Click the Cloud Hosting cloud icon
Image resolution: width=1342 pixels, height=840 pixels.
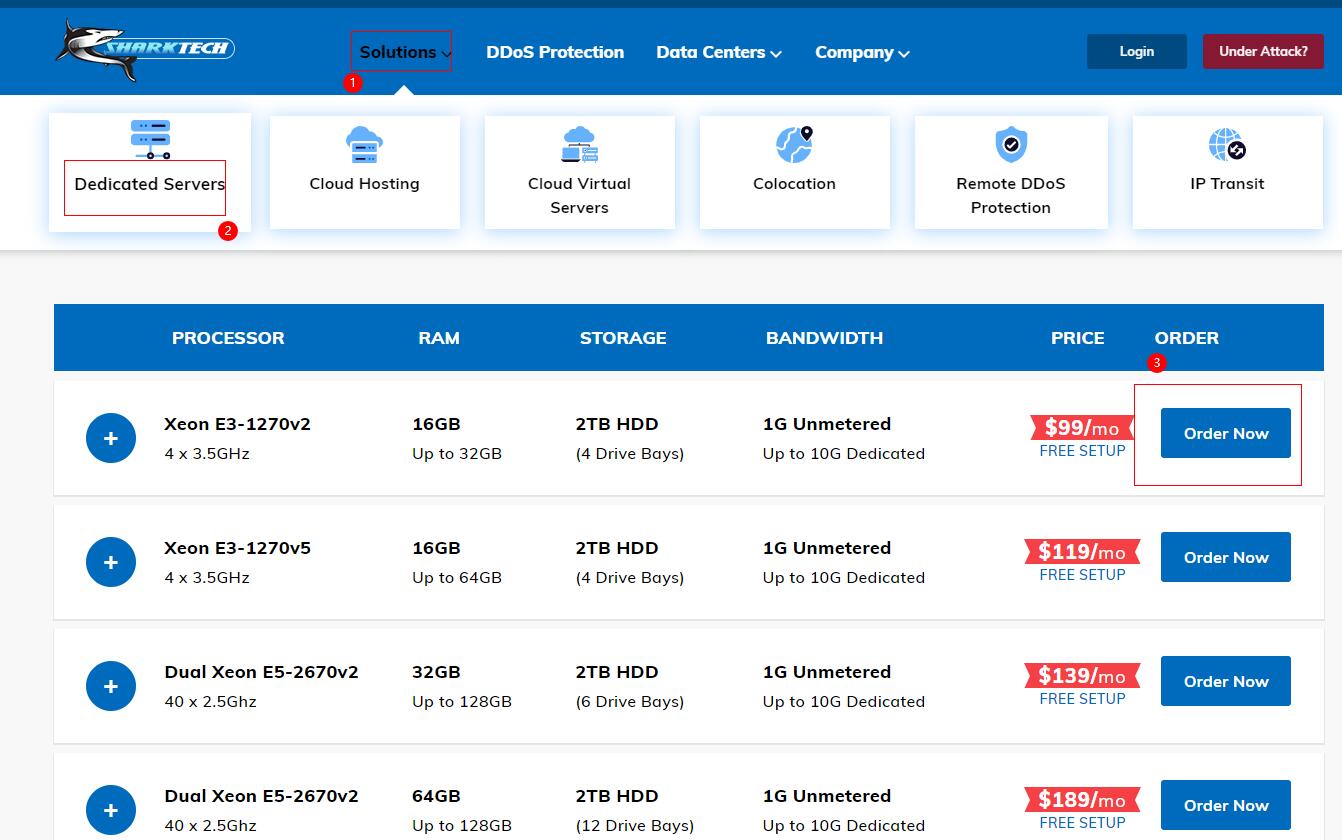click(x=364, y=145)
